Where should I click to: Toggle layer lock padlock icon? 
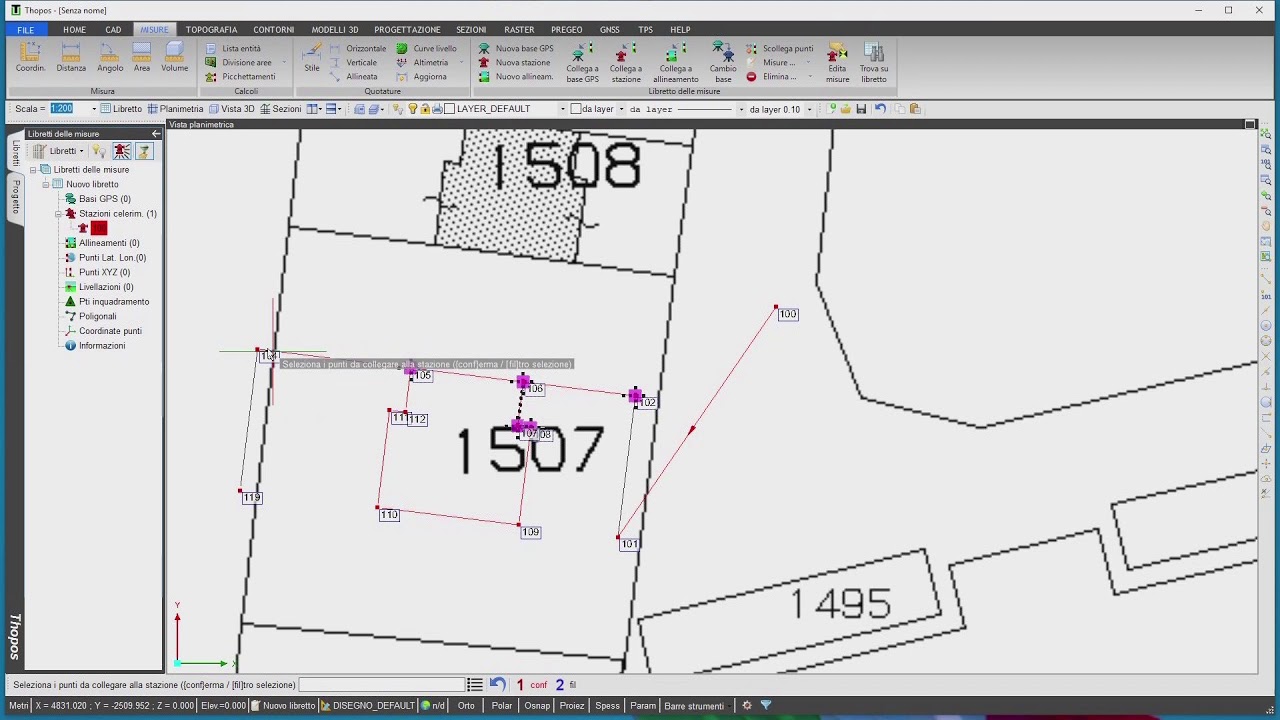(425, 108)
